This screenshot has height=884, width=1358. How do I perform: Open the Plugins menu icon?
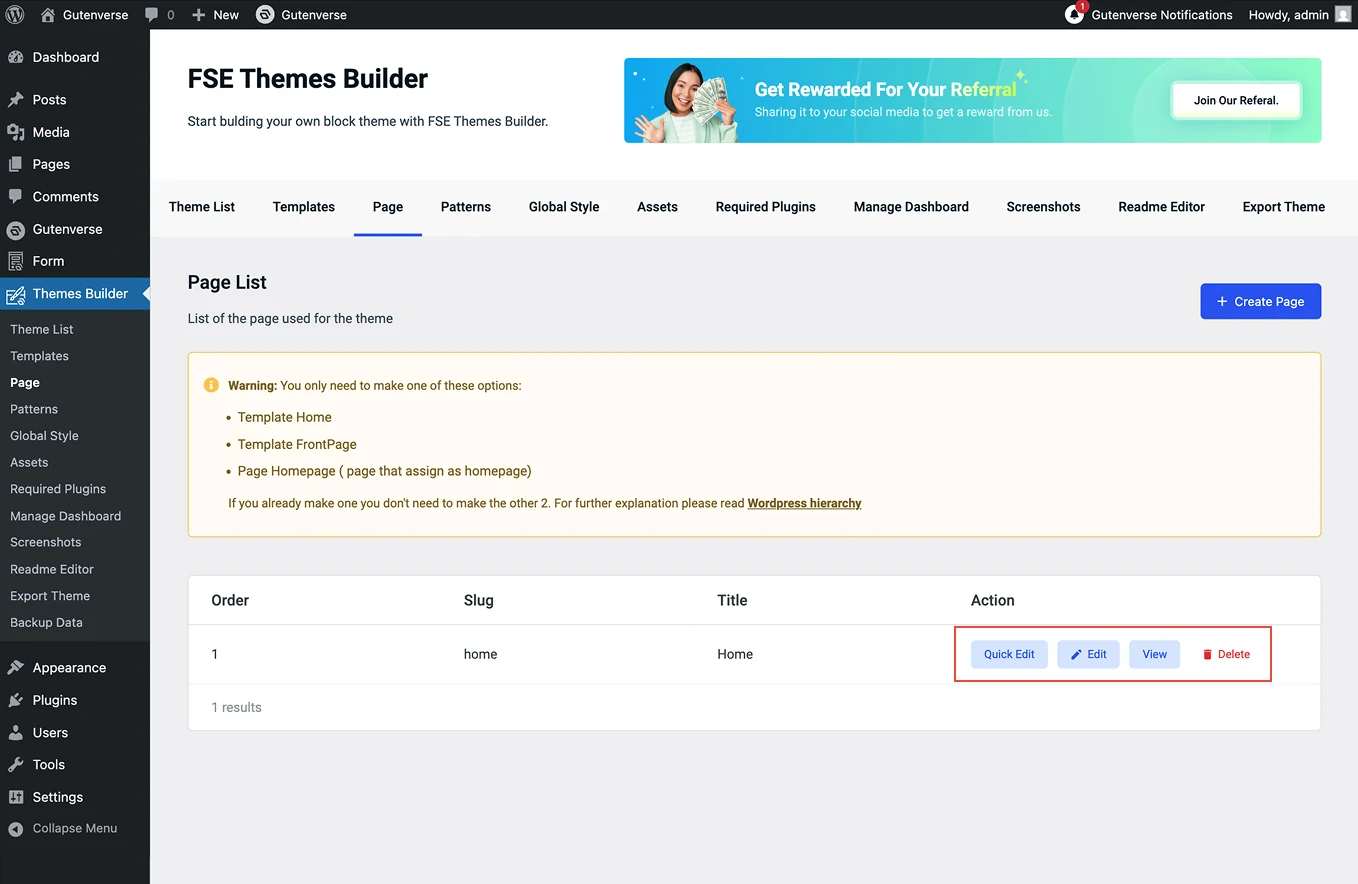(x=16, y=700)
